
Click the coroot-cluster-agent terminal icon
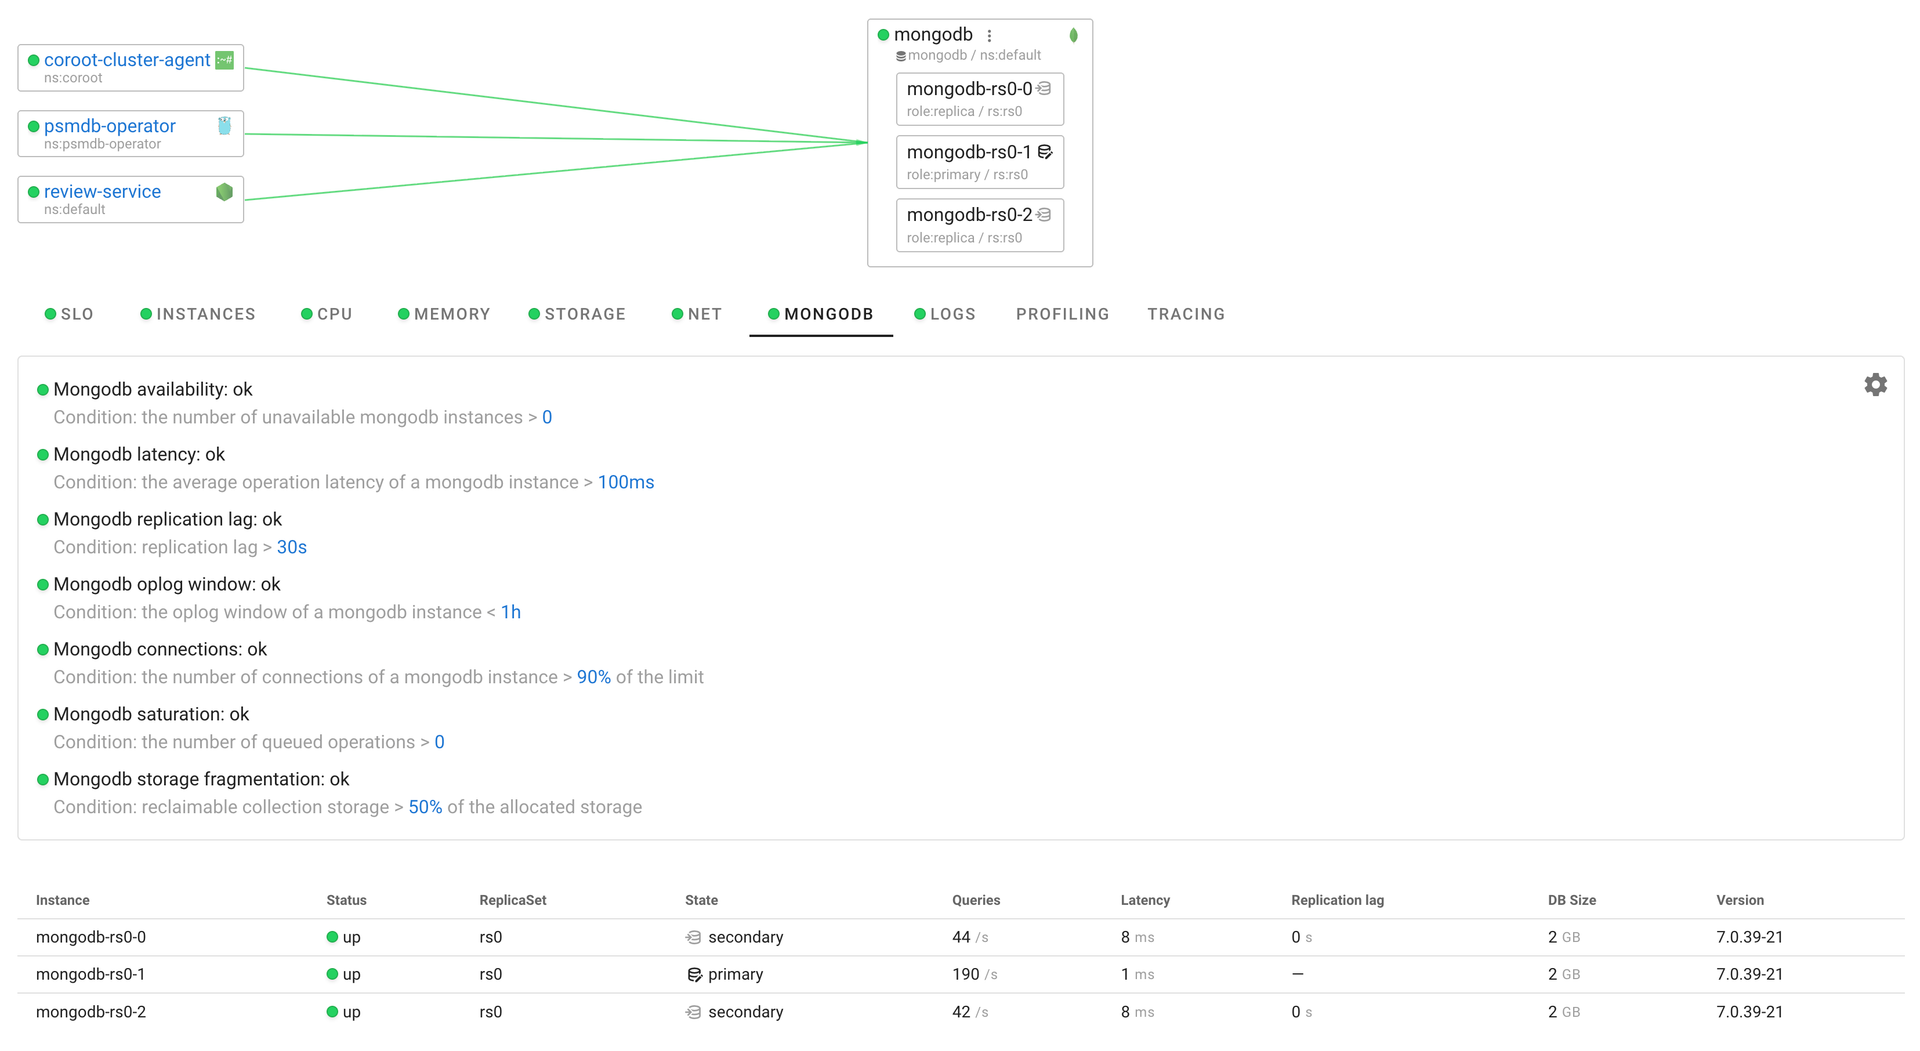point(225,60)
